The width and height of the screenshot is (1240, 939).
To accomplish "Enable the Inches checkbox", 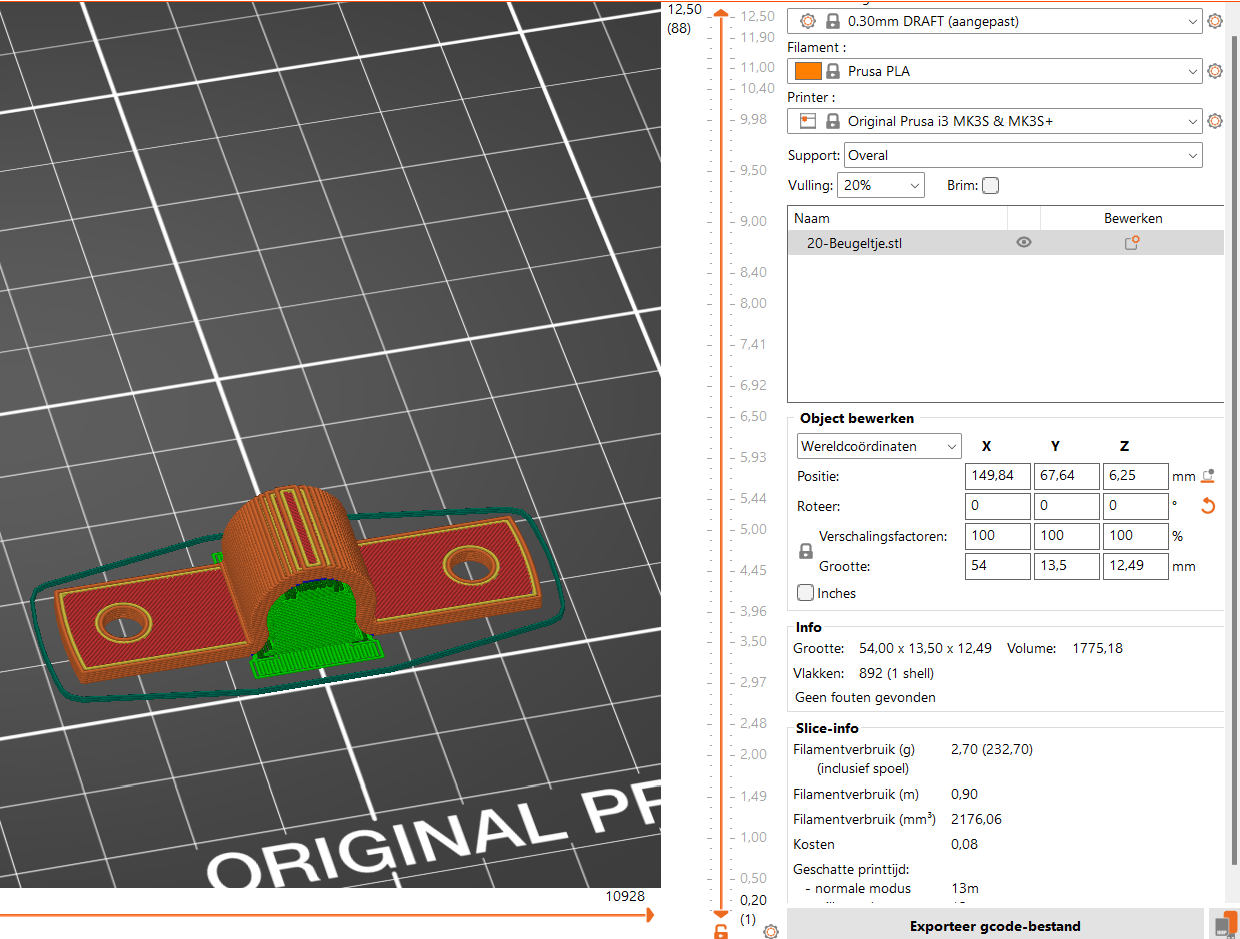I will pyautogui.click(x=805, y=592).
